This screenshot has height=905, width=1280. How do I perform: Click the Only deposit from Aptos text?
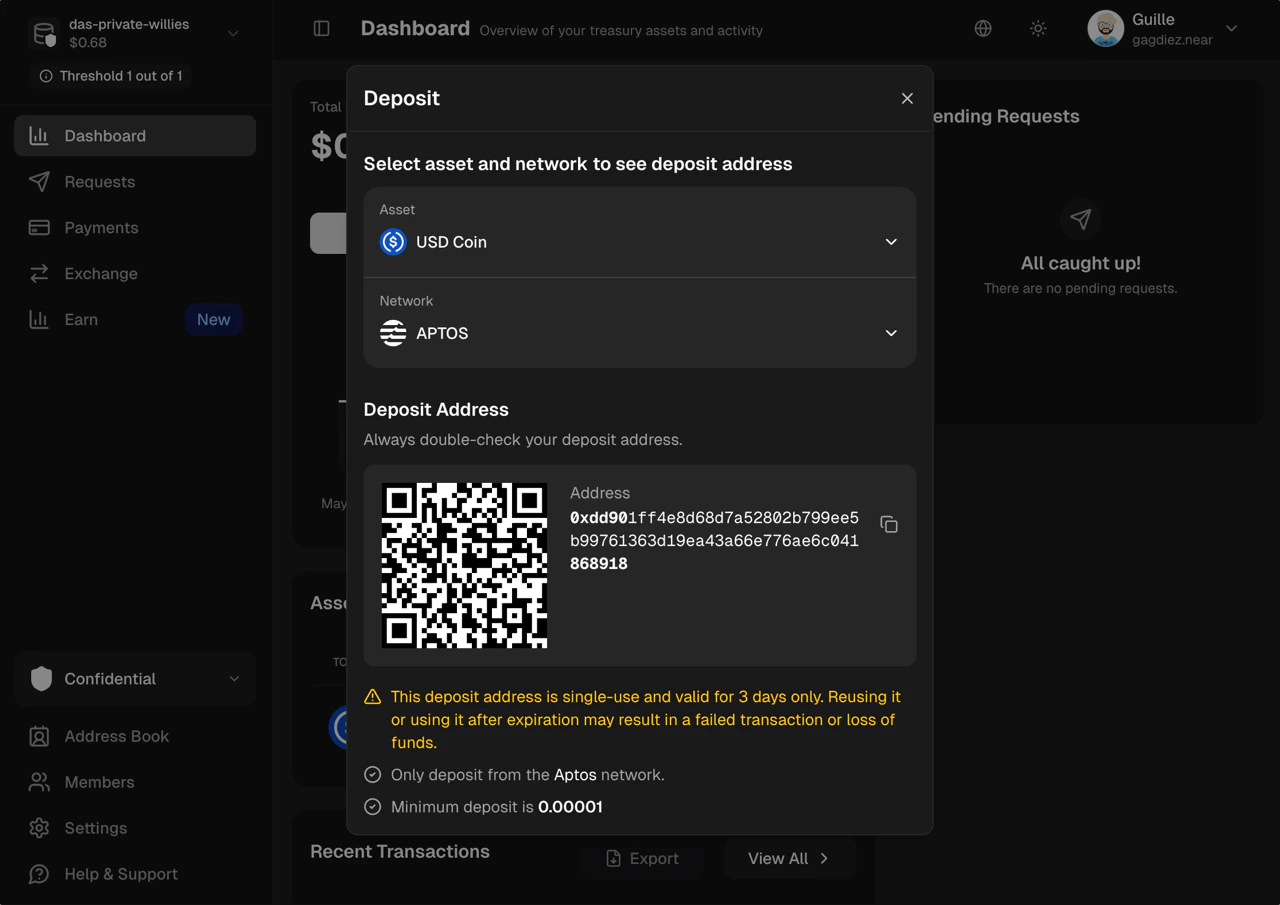(528, 775)
